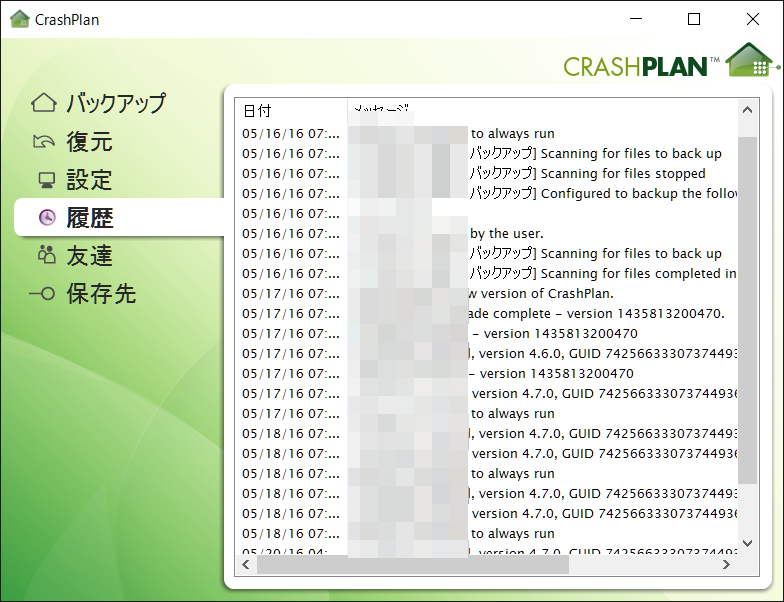The image size is (784, 602).
Task: Click the CrashPlan house logo at top right
Action: (x=752, y=60)
